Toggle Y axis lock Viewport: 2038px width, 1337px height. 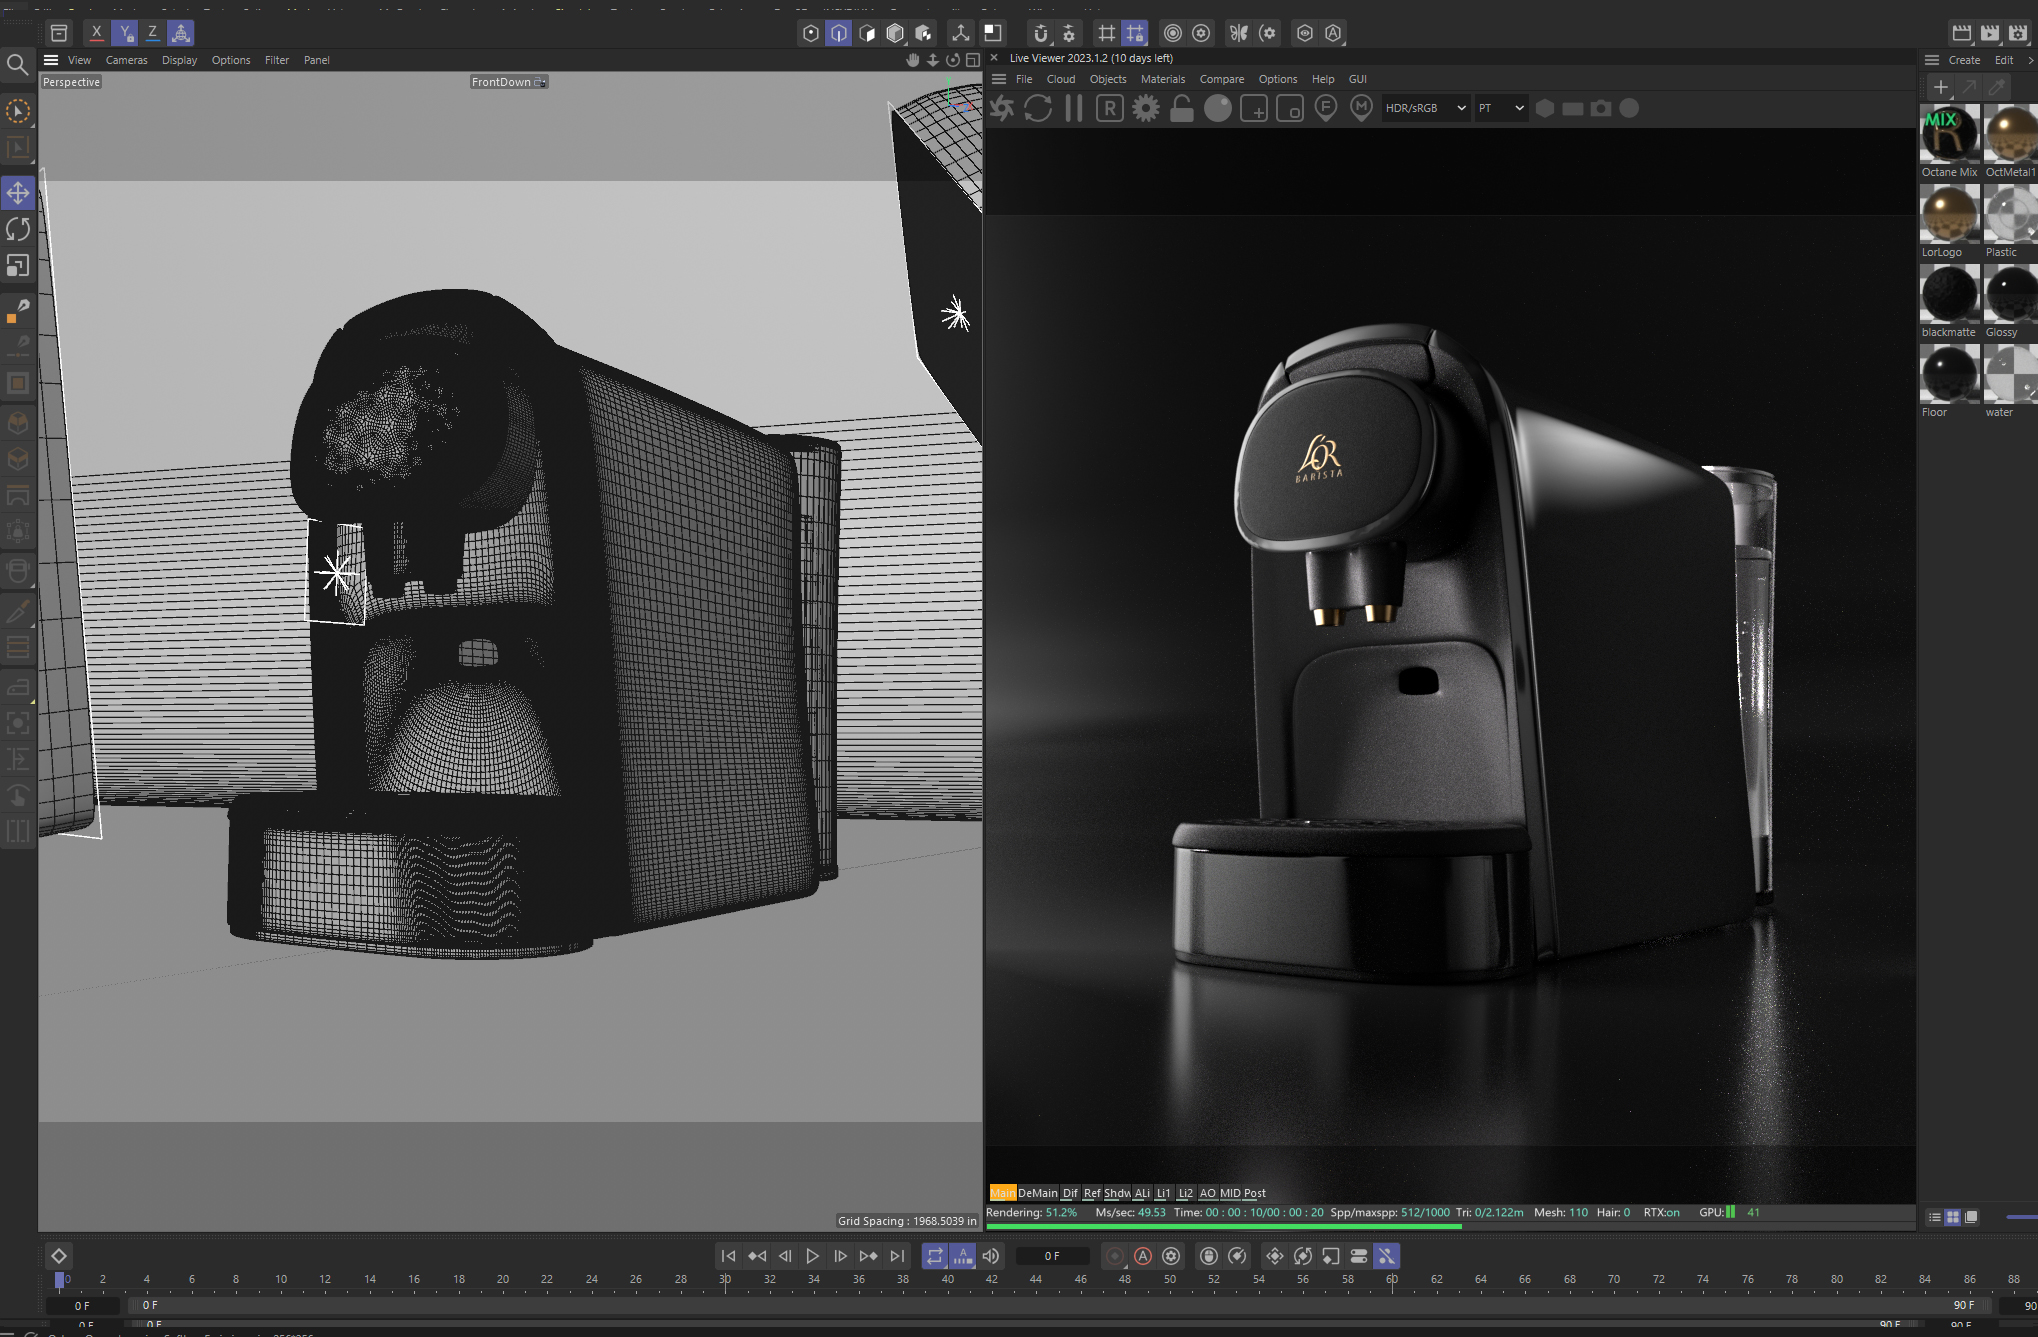(125, 32)
